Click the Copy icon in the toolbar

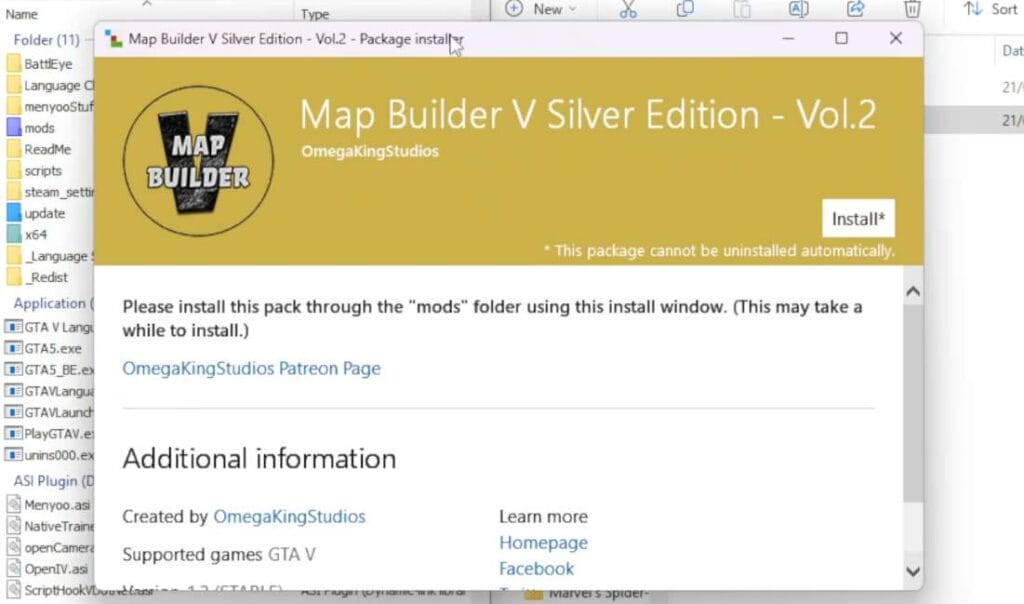684,9
